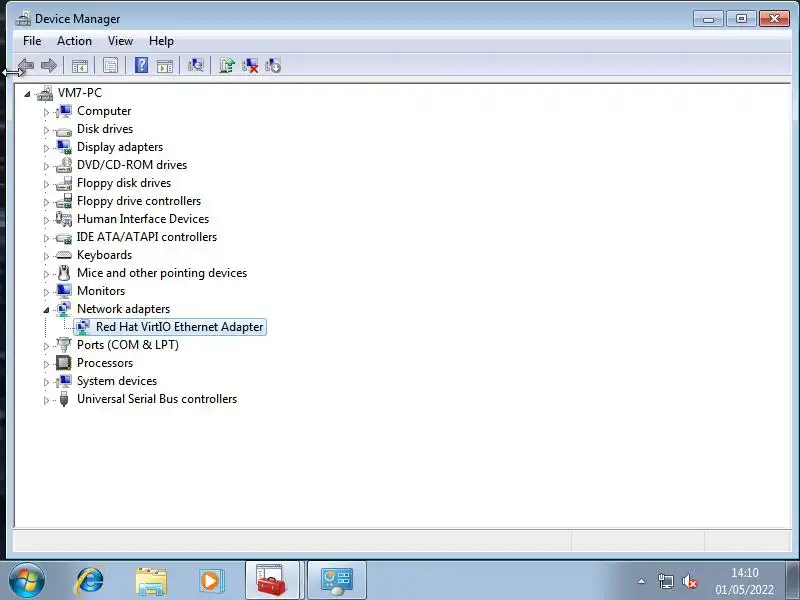
Task: Click the blue Help question mark icon
Action: (141, 65)
